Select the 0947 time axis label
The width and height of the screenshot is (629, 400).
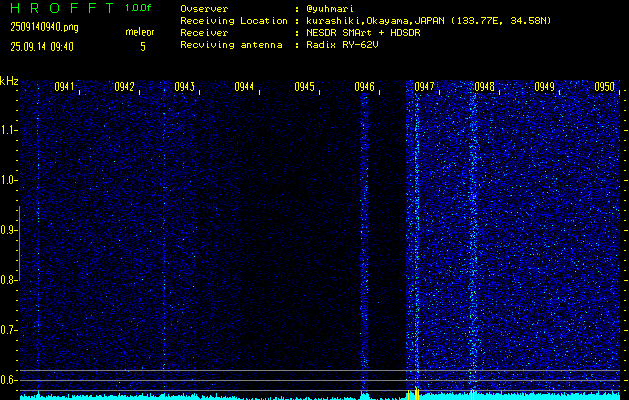pyautogui.click(x=424, y=87)
